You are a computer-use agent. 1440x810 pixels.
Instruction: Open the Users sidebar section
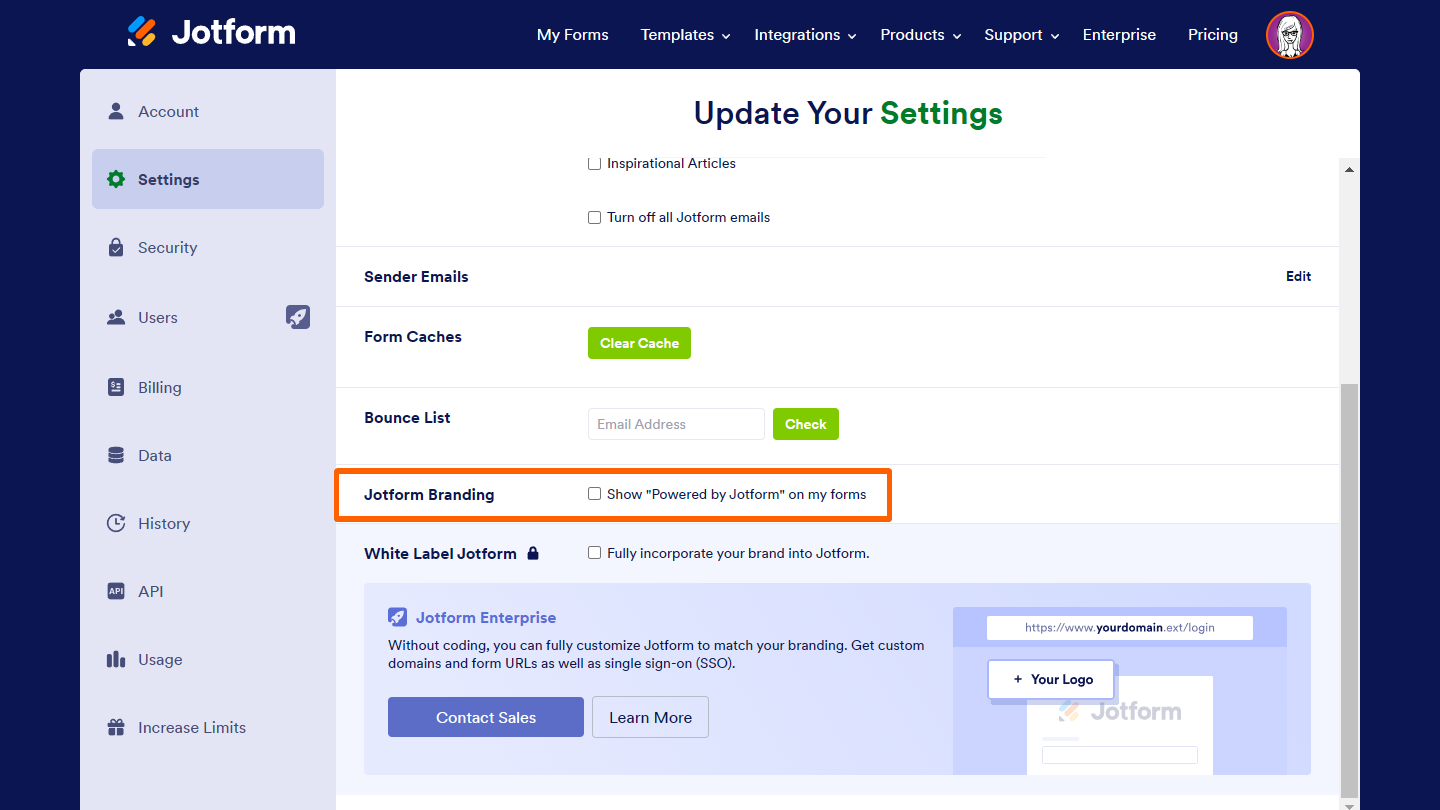[x=208, y=317]
